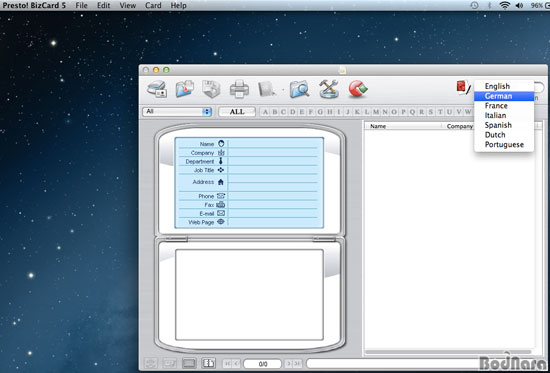Viewport: 550px width, 373px height.
Task: Sort list by Company column header
Action: 460,126
